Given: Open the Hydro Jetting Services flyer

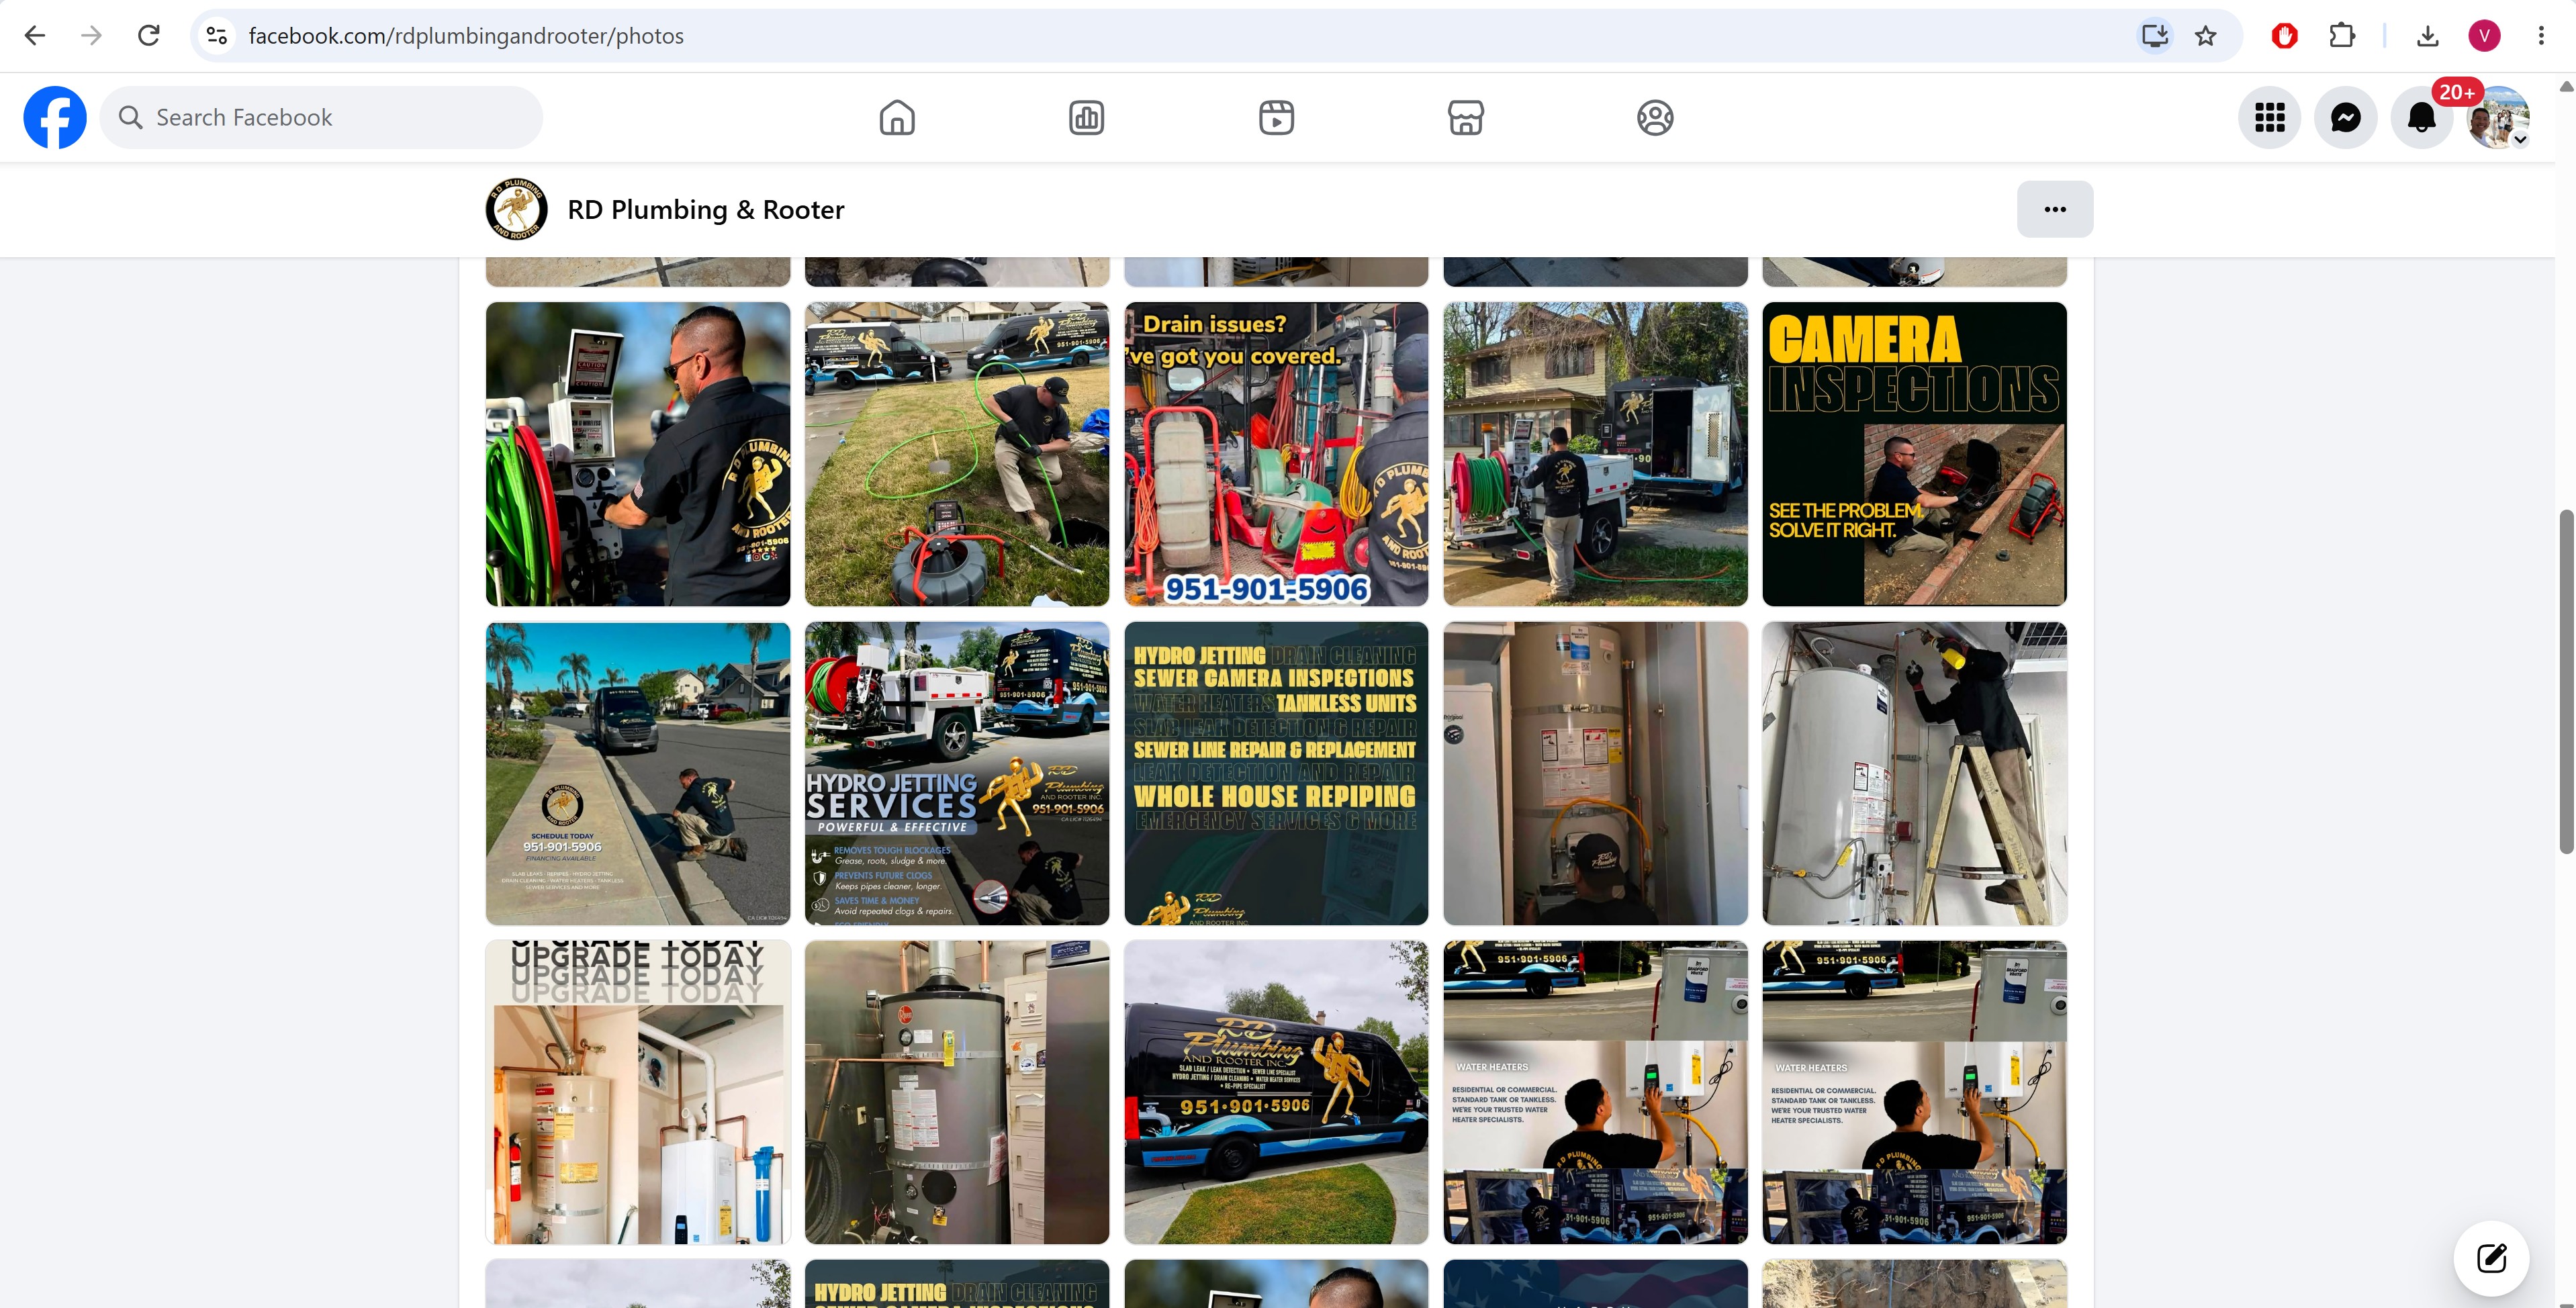Looking at the screenshot, I should [x=957, y=773].
